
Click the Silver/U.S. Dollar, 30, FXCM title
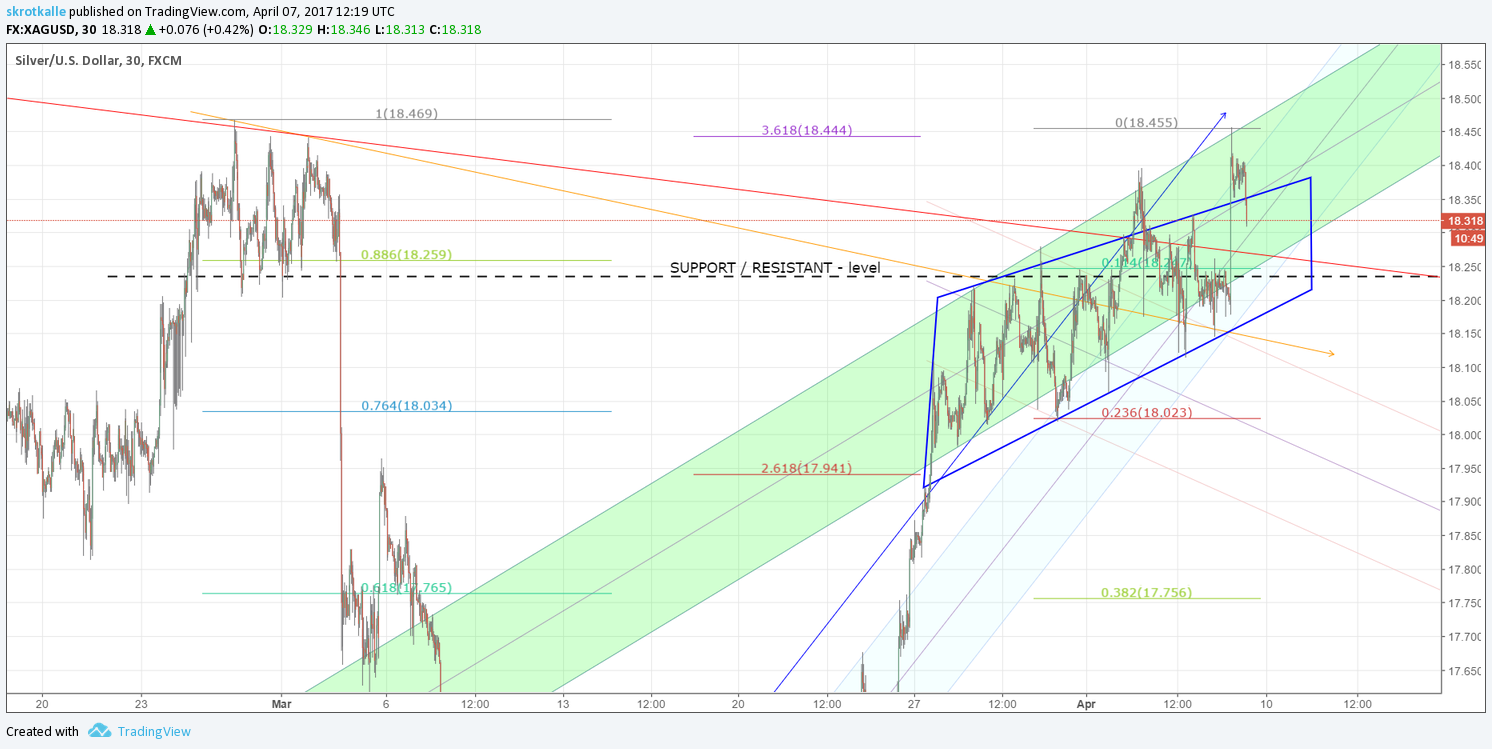tap(99, 61)
